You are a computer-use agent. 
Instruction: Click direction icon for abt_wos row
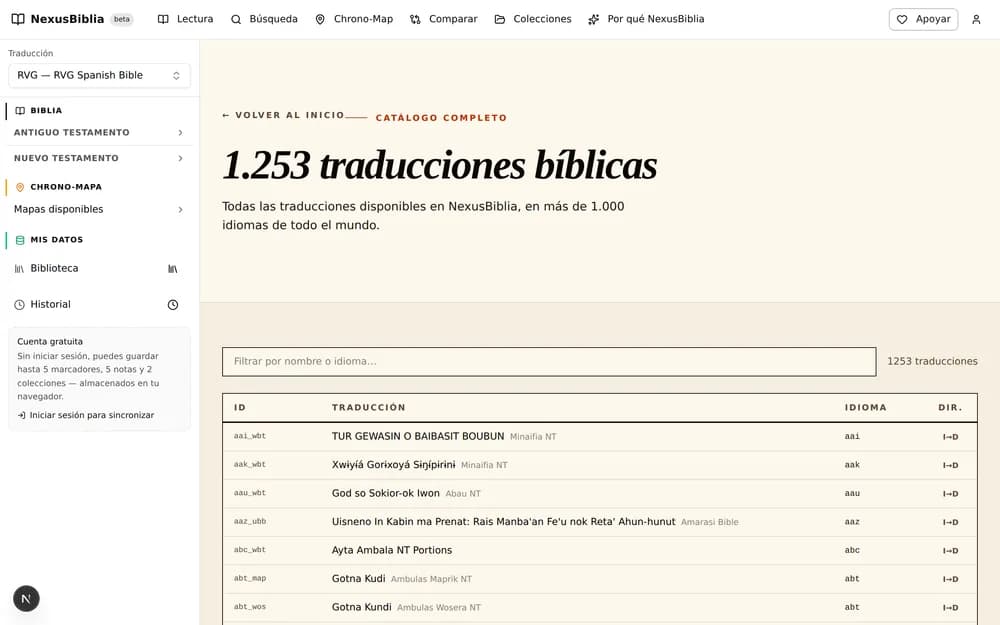point(950,608)
